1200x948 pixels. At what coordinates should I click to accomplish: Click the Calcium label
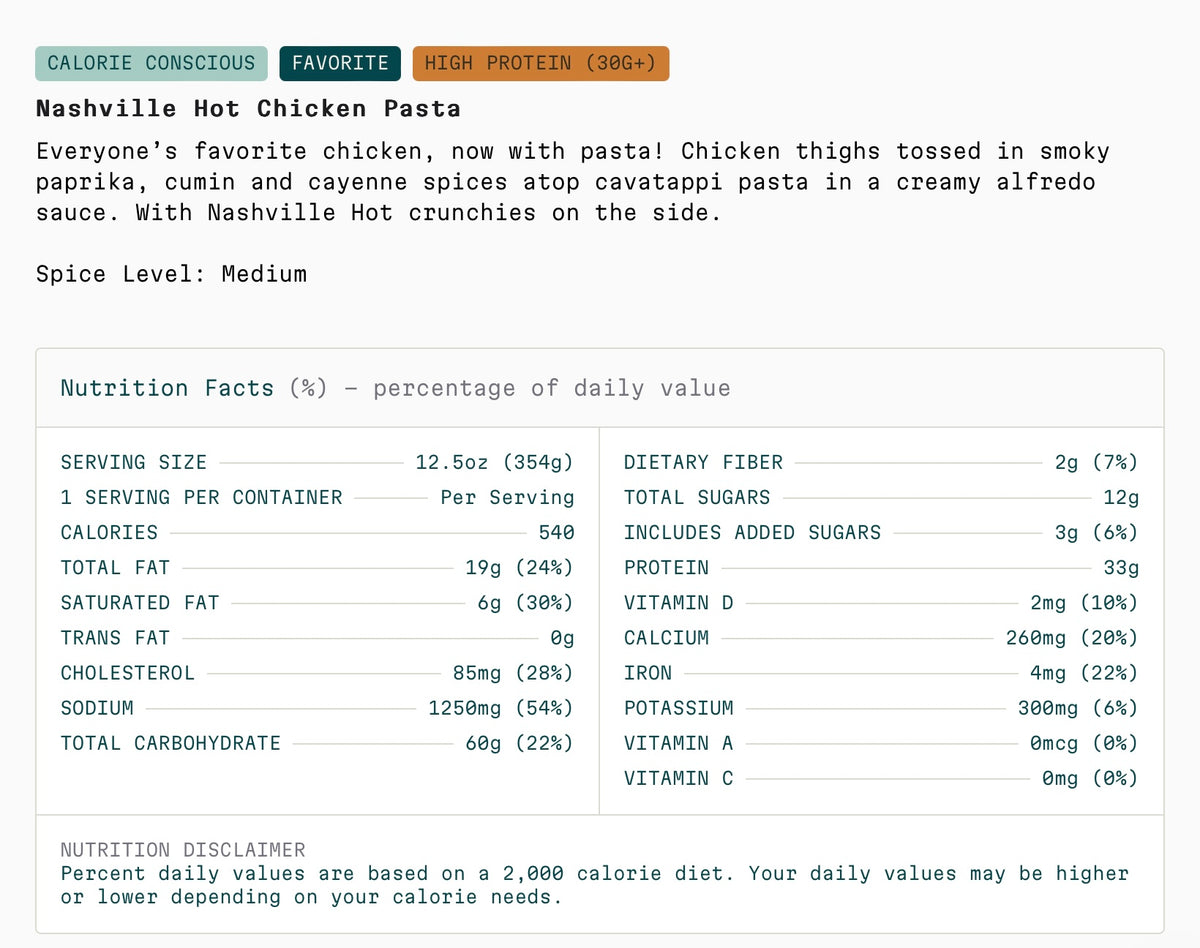[x=667, y=637]
